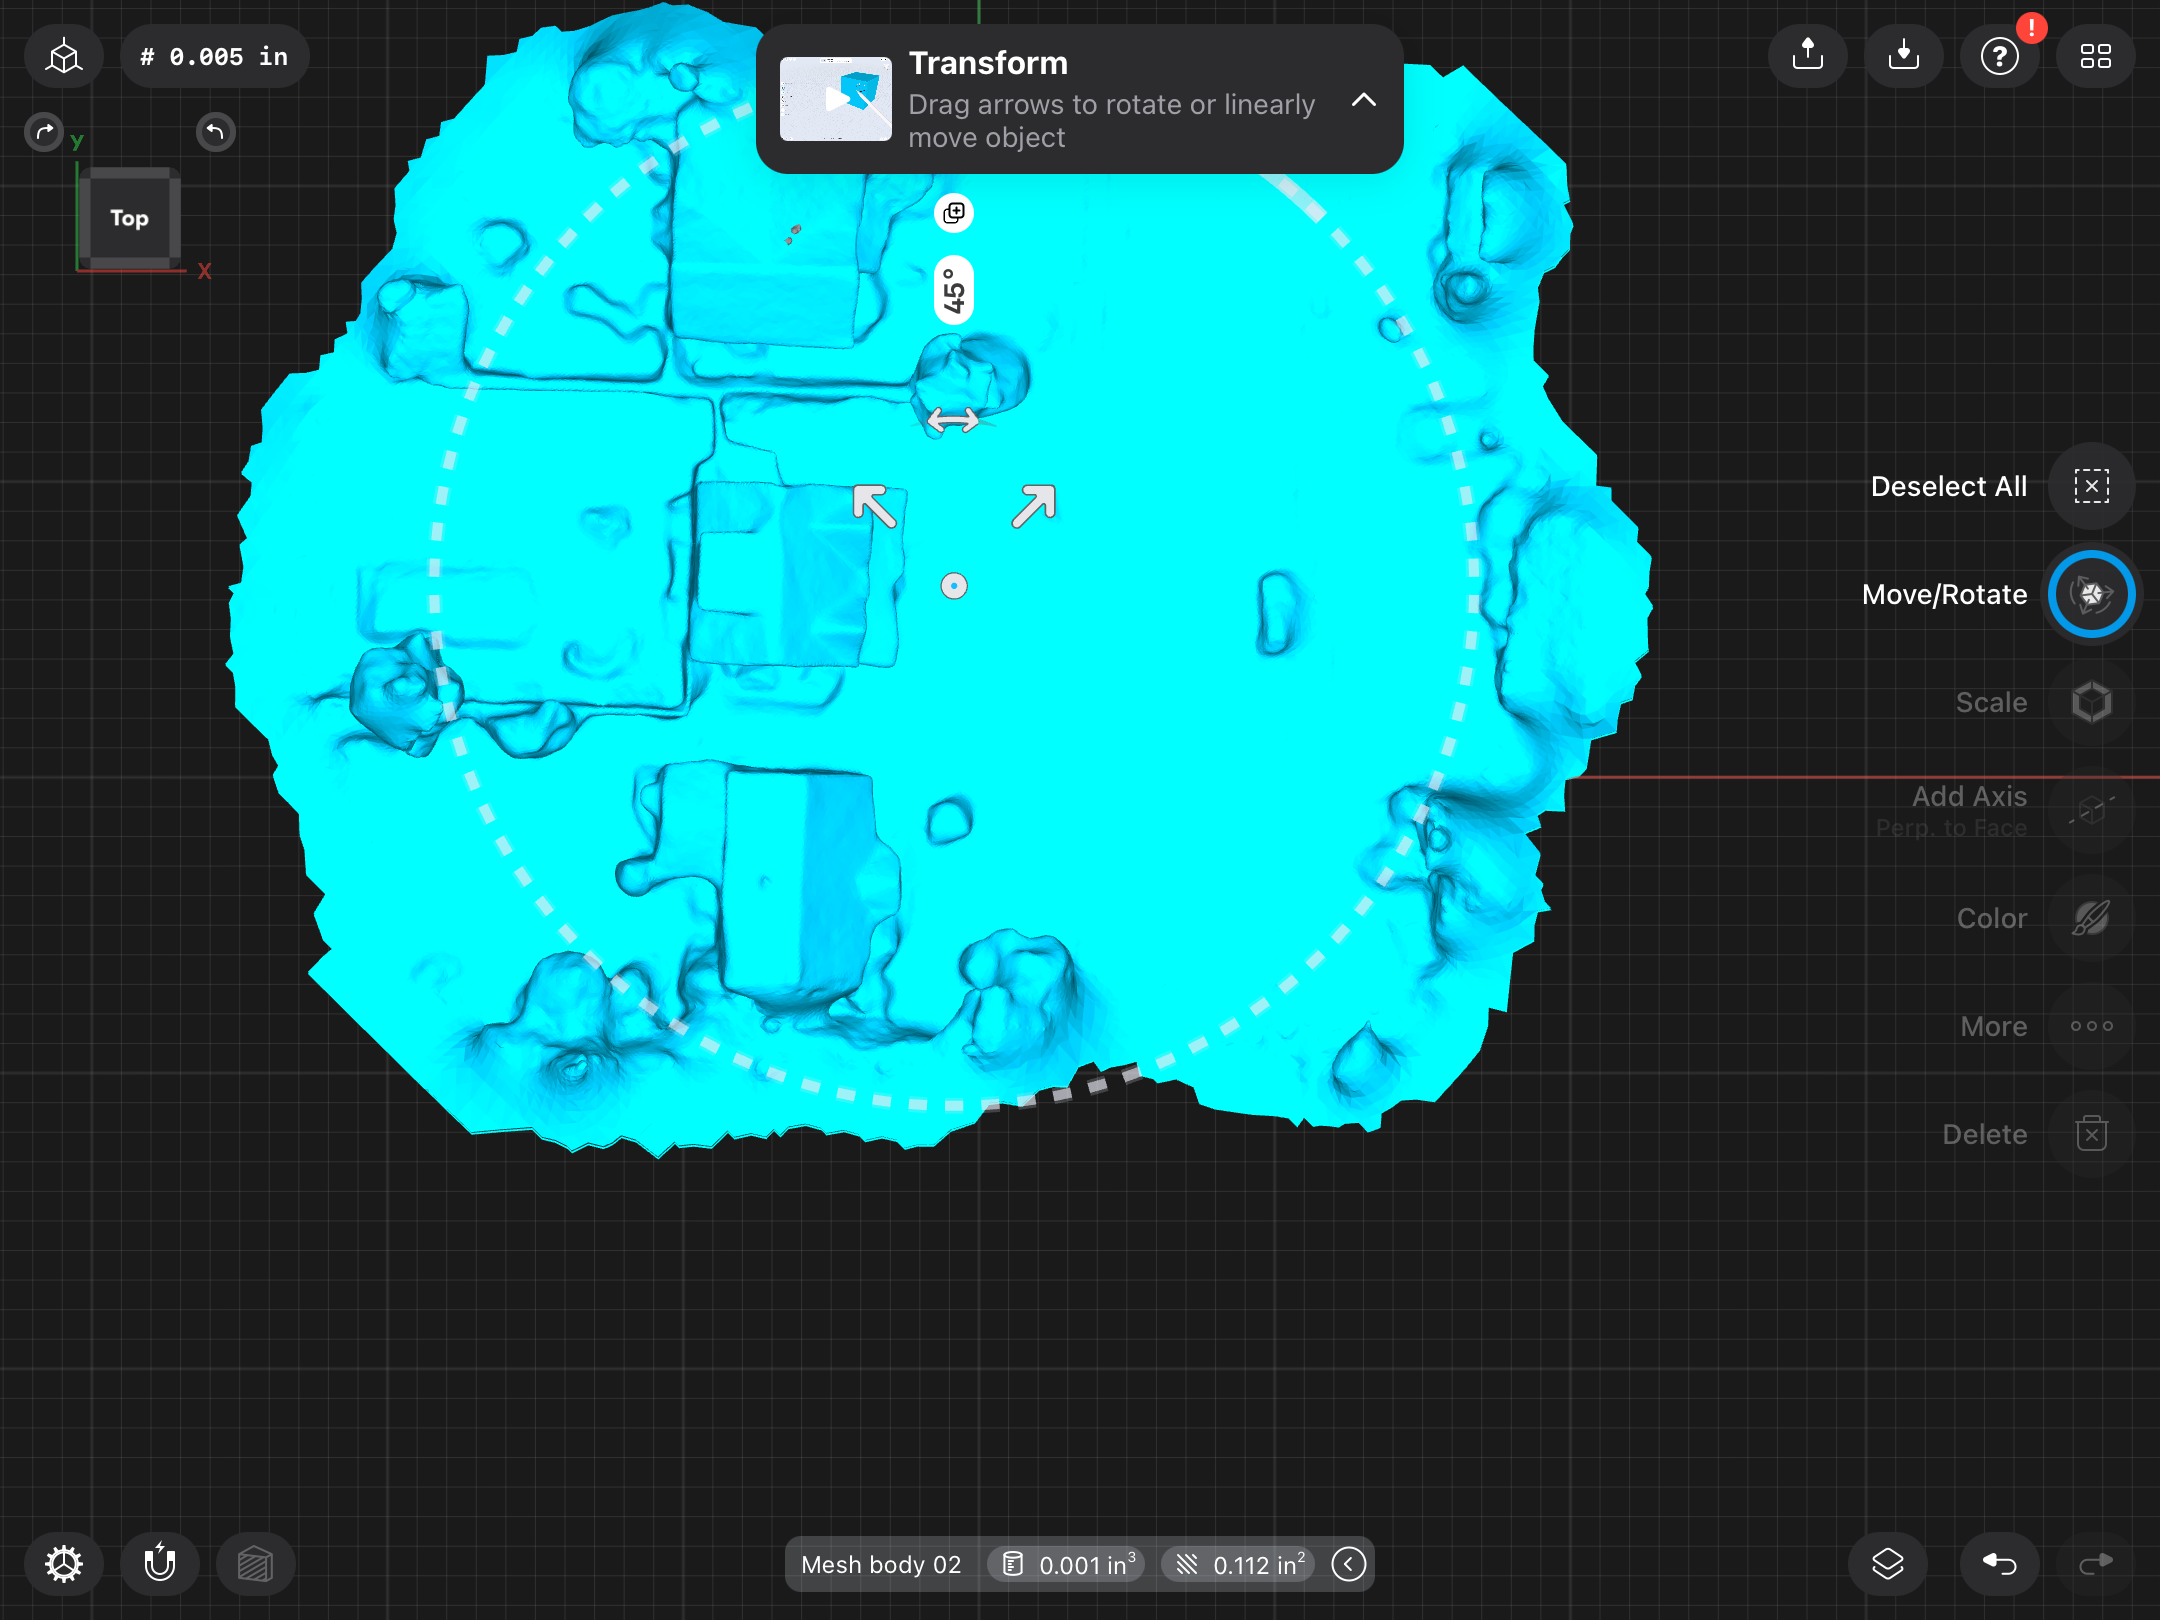
Task: Open the help question mark button
Action: (1999, 56)
